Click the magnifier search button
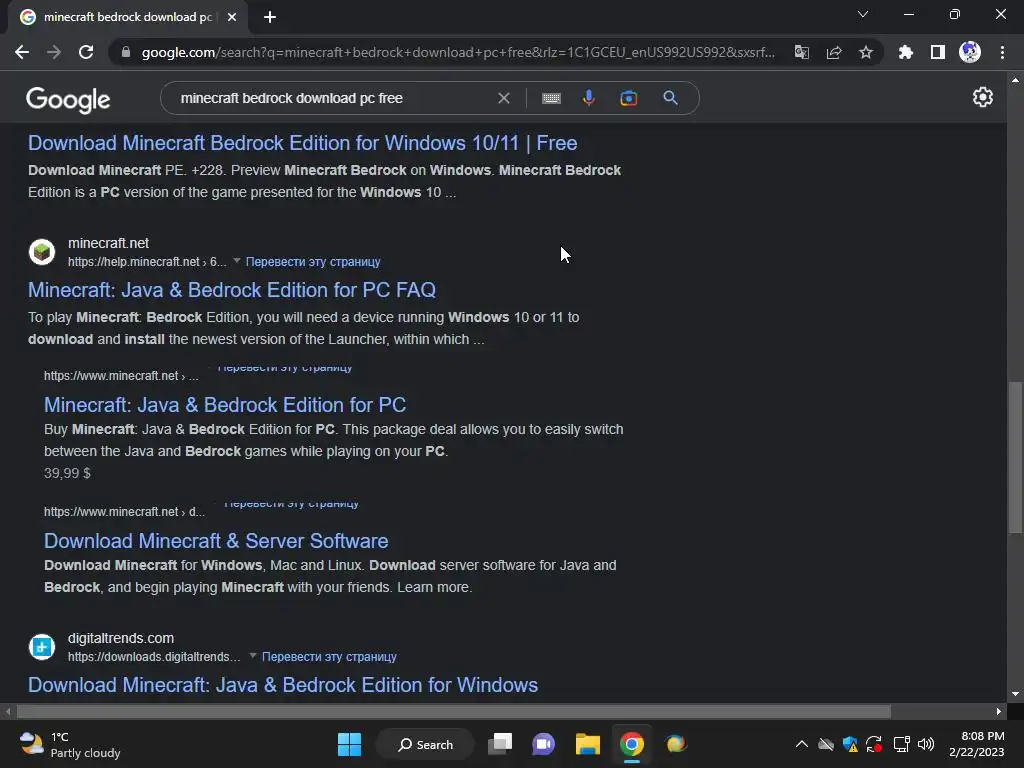Screen dimensions: 1024x768 pos(670,98)
